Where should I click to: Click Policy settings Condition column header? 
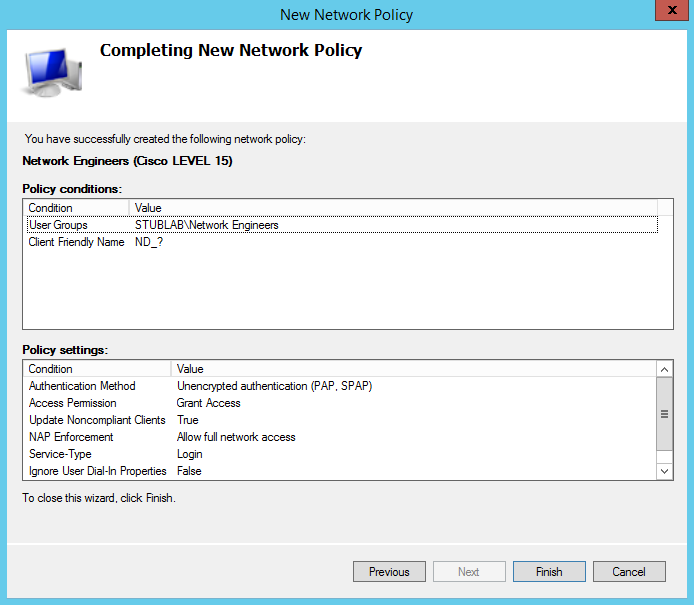97,369
